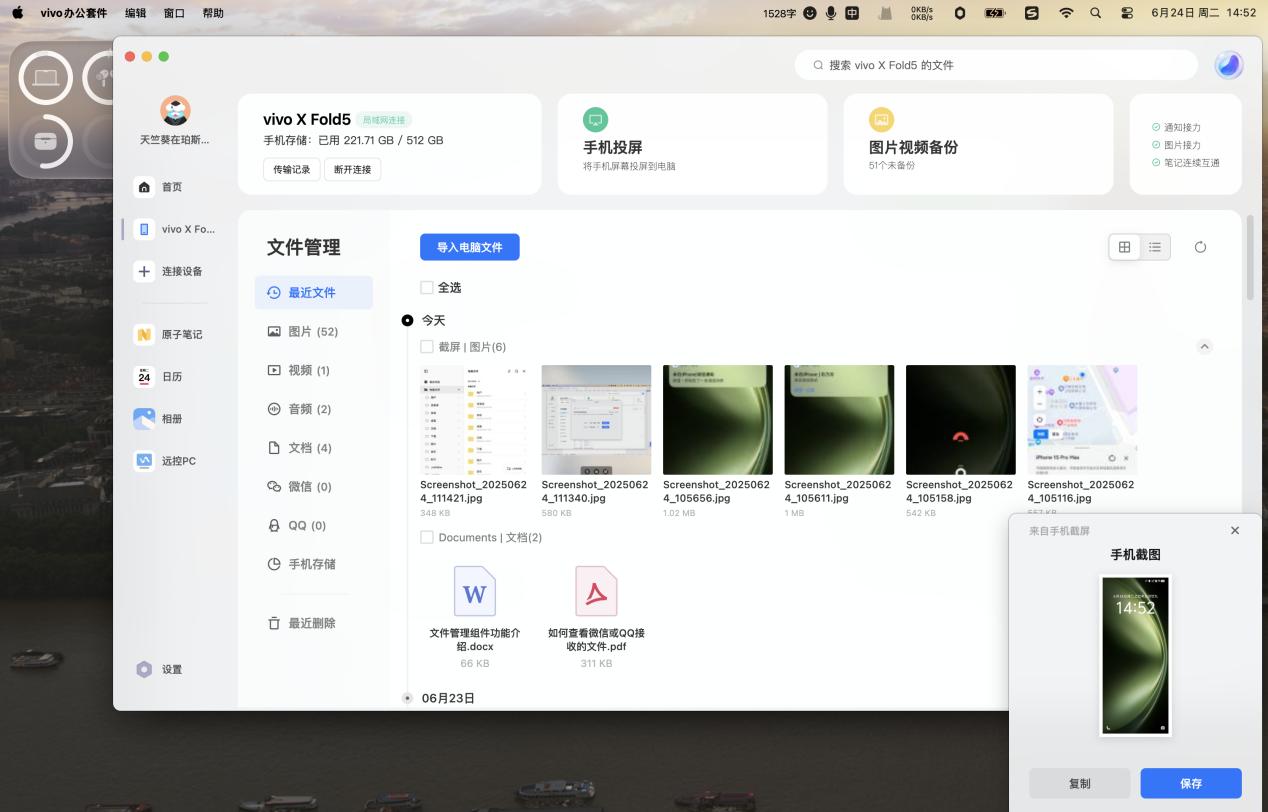Screen dimensions: 1268x812
Task: Open the Word document 文件管理组件功能介绍.docx
Action: pos(474,591)
